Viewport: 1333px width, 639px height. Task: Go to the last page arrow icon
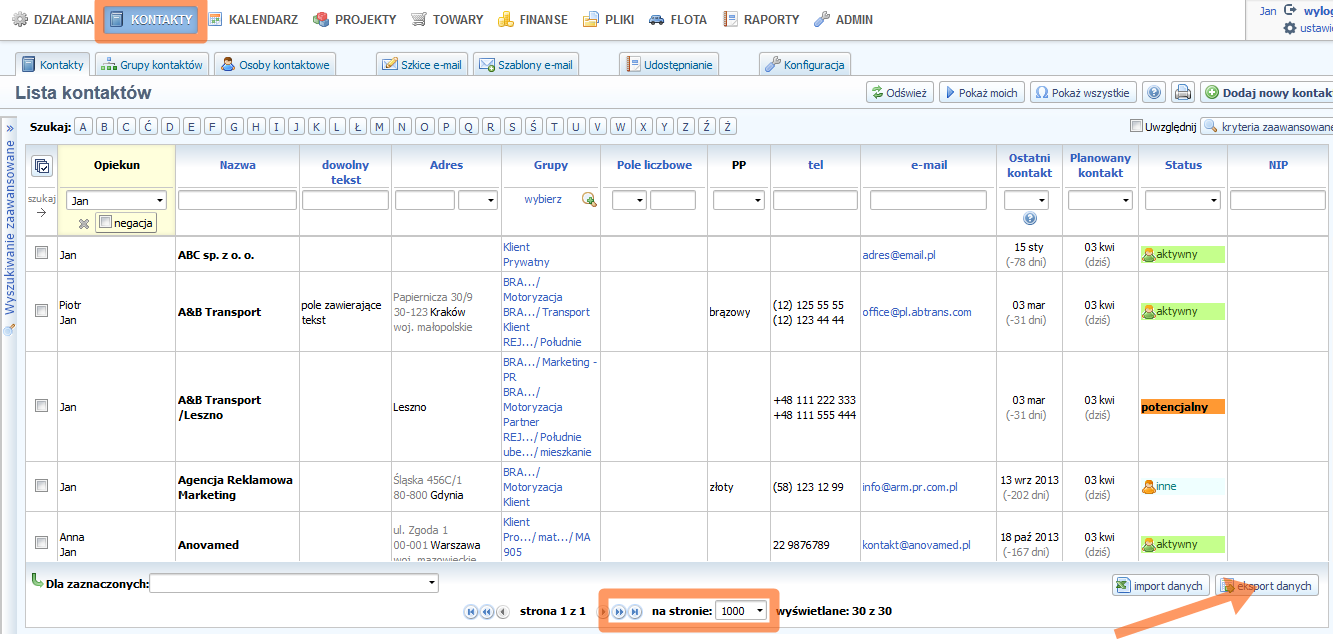tap(635, 611)
